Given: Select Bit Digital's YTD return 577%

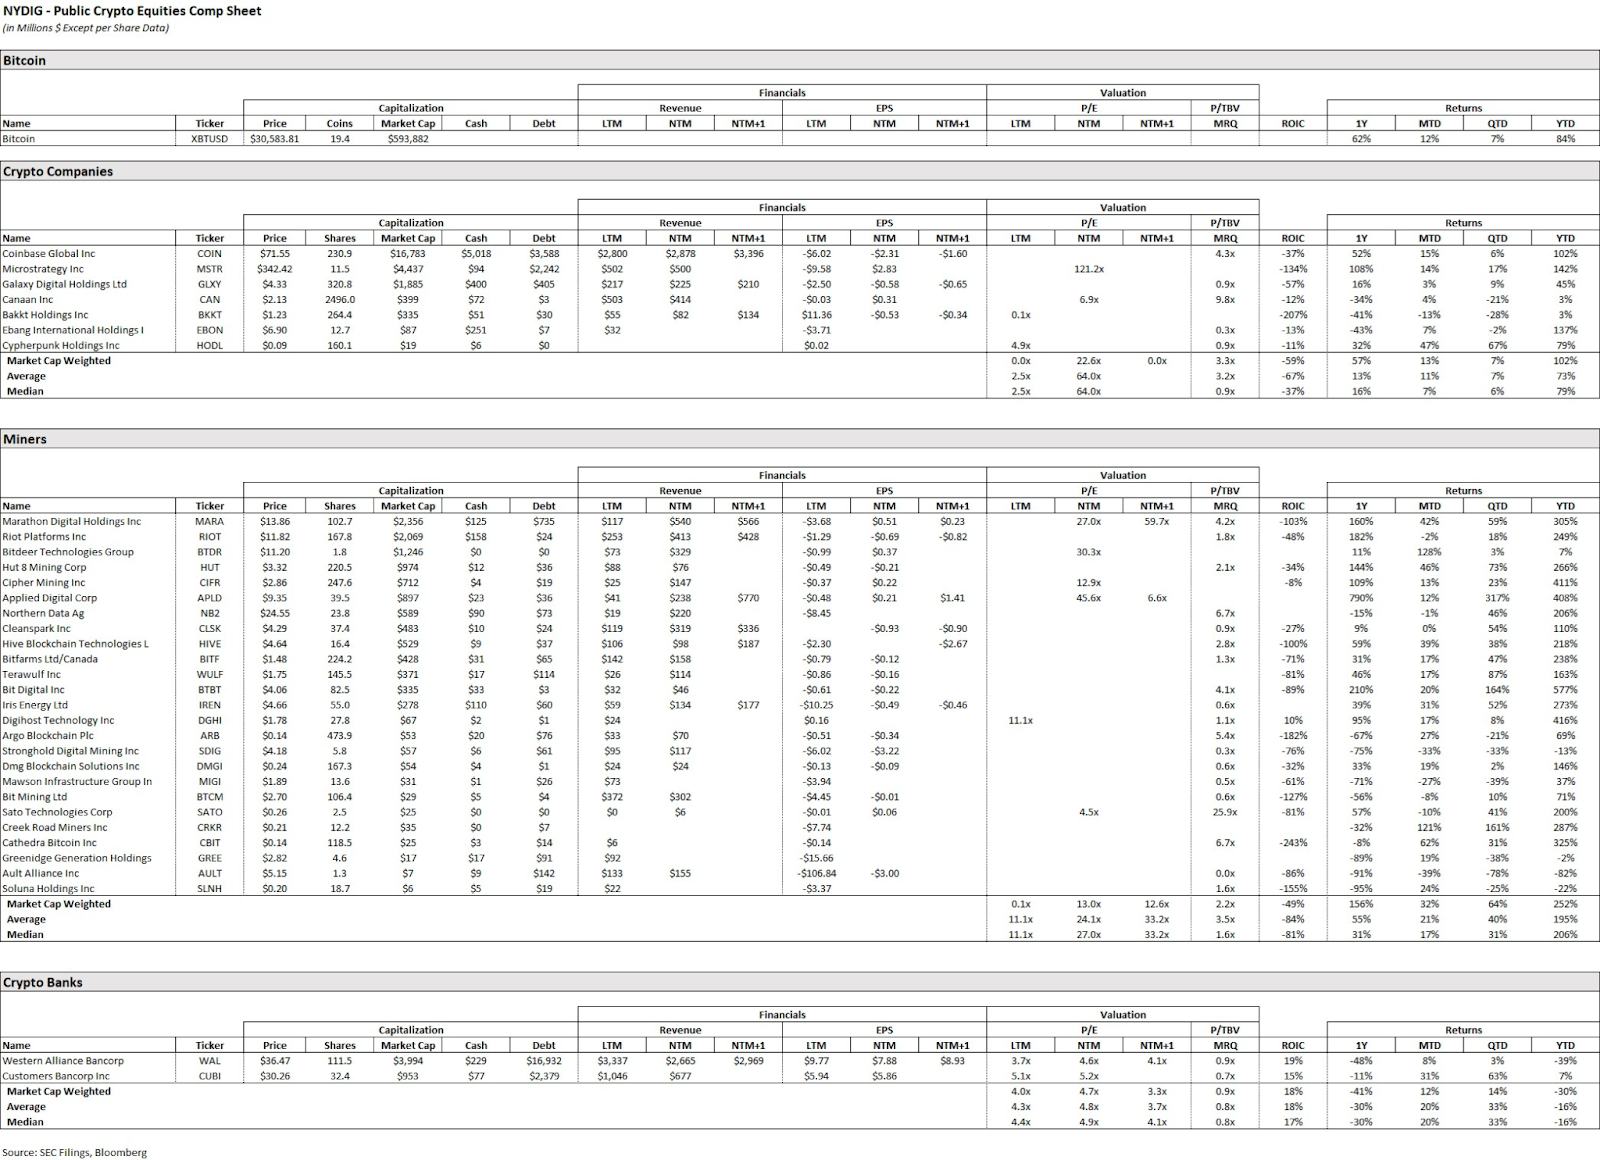Looking at the screenshot, I should [1566, 690].
